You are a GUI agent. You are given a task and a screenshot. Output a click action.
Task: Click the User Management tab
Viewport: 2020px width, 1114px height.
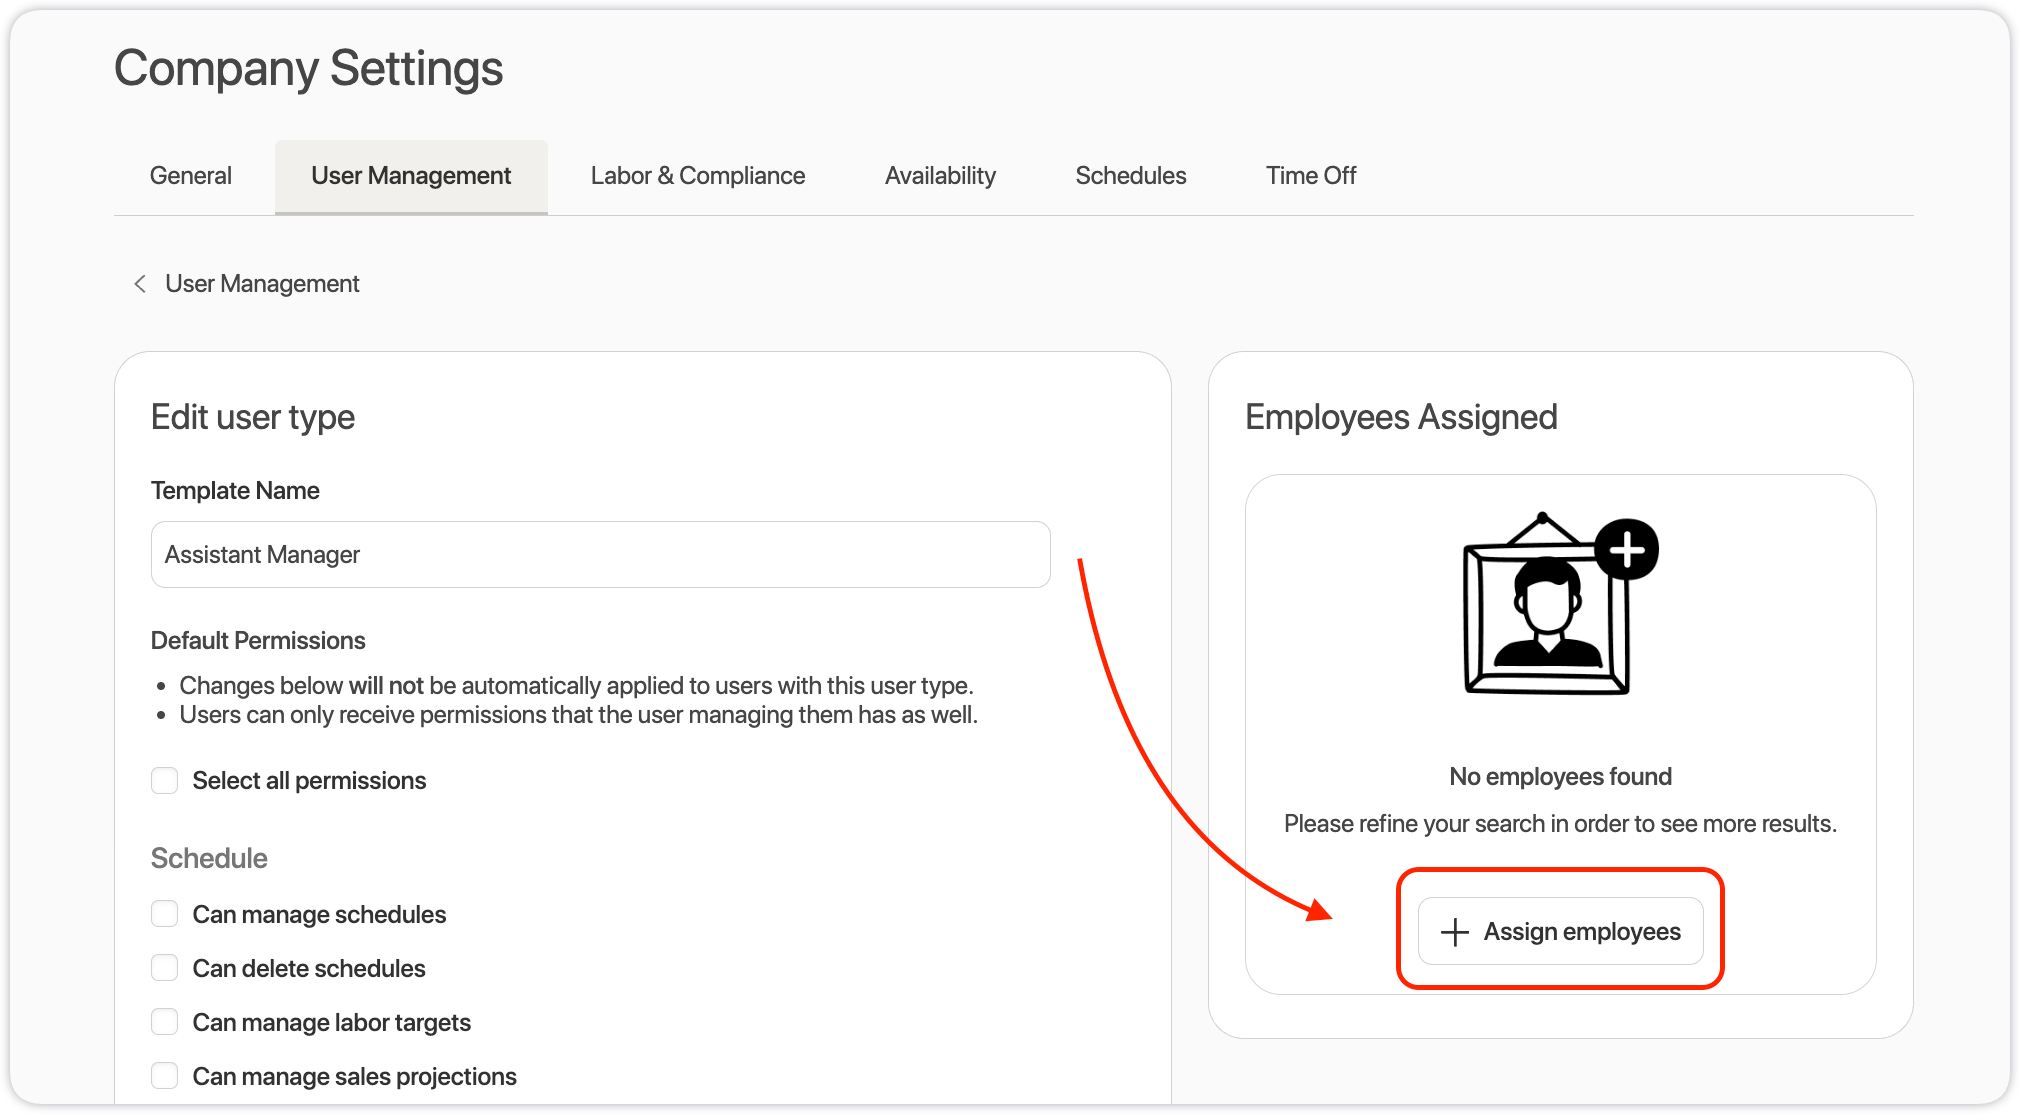click(x=411, y=176)
